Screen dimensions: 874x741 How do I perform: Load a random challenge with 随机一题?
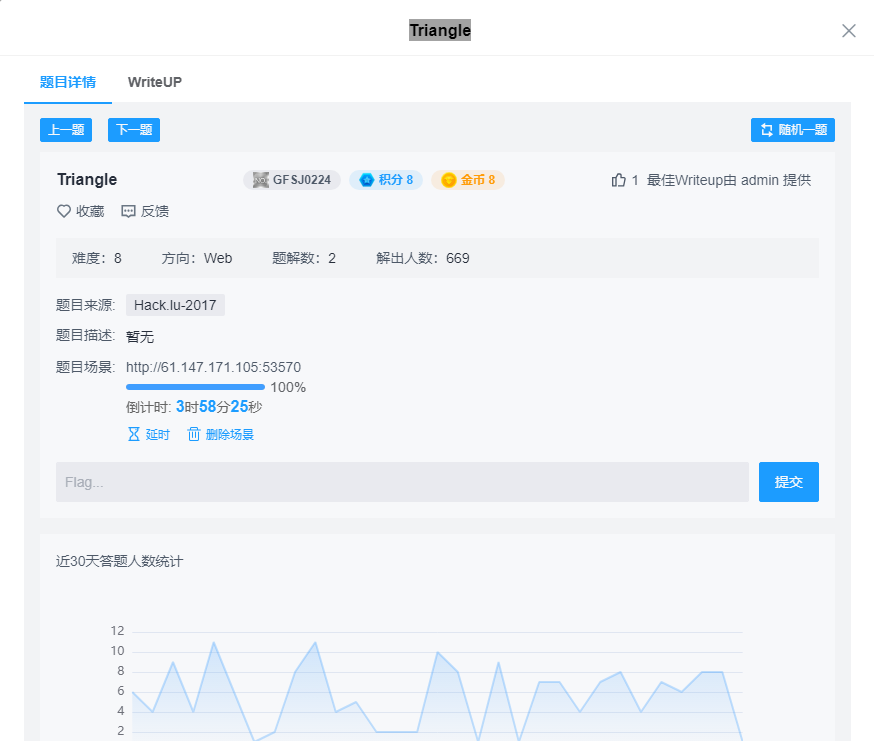pos(793,130)
